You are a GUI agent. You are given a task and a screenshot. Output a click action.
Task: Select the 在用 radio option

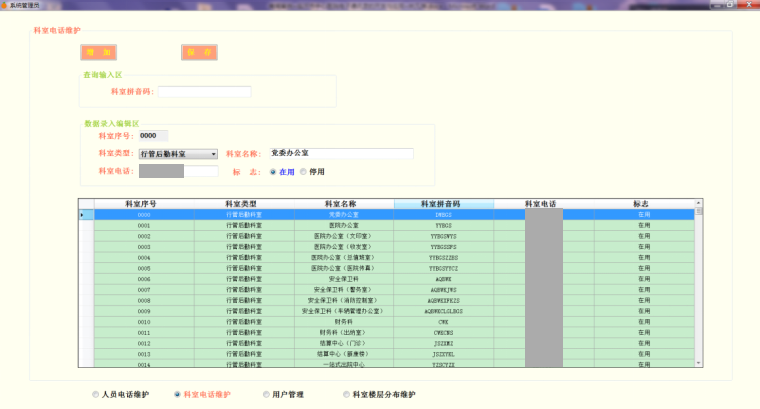click(273, 172)
